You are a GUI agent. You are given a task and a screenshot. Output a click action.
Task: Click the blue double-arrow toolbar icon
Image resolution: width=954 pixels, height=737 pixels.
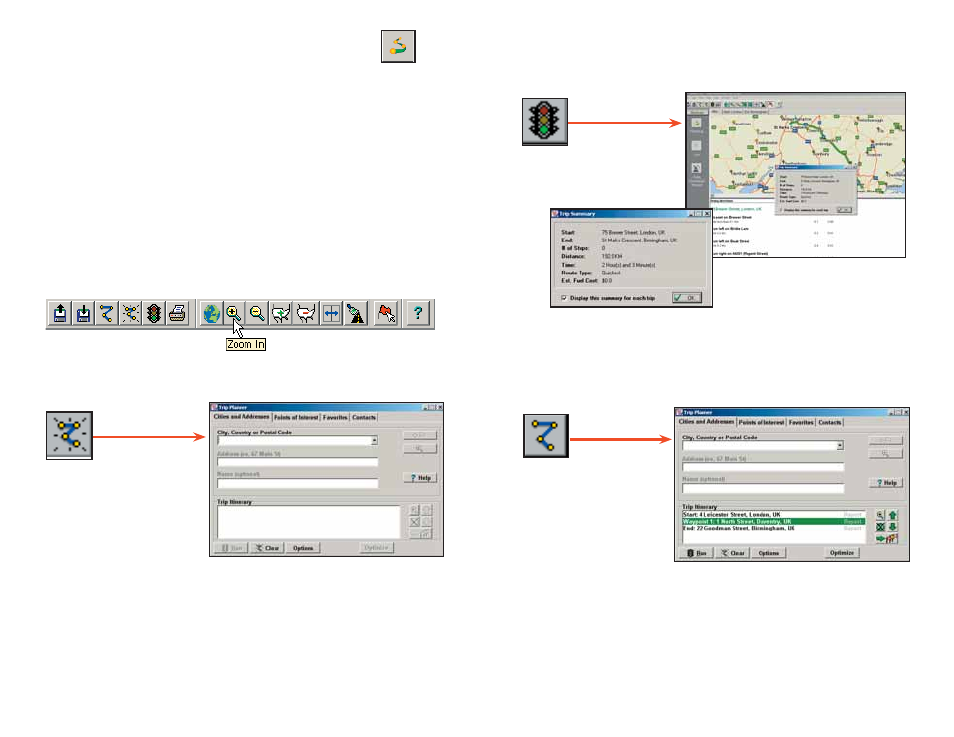pyautogui.click(x=331, y=313)
